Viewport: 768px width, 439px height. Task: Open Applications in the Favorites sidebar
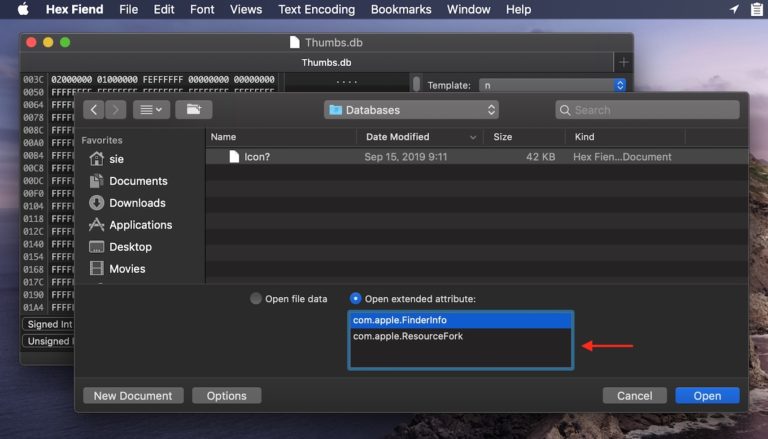tap(140, 225)
